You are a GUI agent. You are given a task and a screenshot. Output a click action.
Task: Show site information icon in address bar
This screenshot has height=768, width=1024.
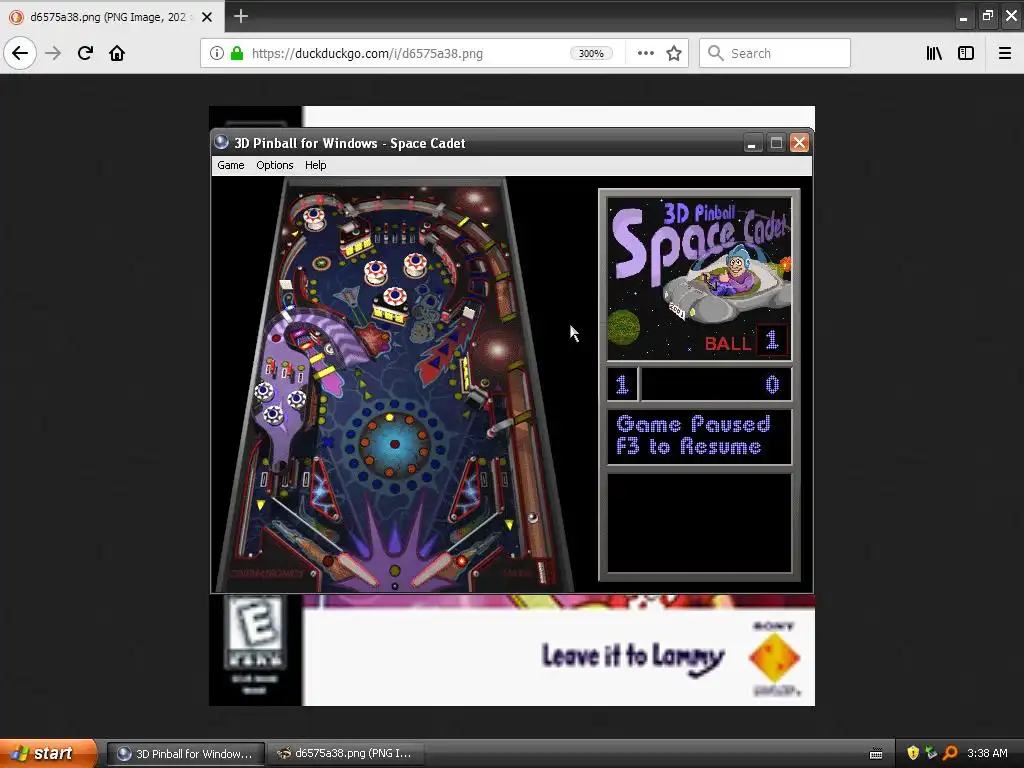[216, 54]
